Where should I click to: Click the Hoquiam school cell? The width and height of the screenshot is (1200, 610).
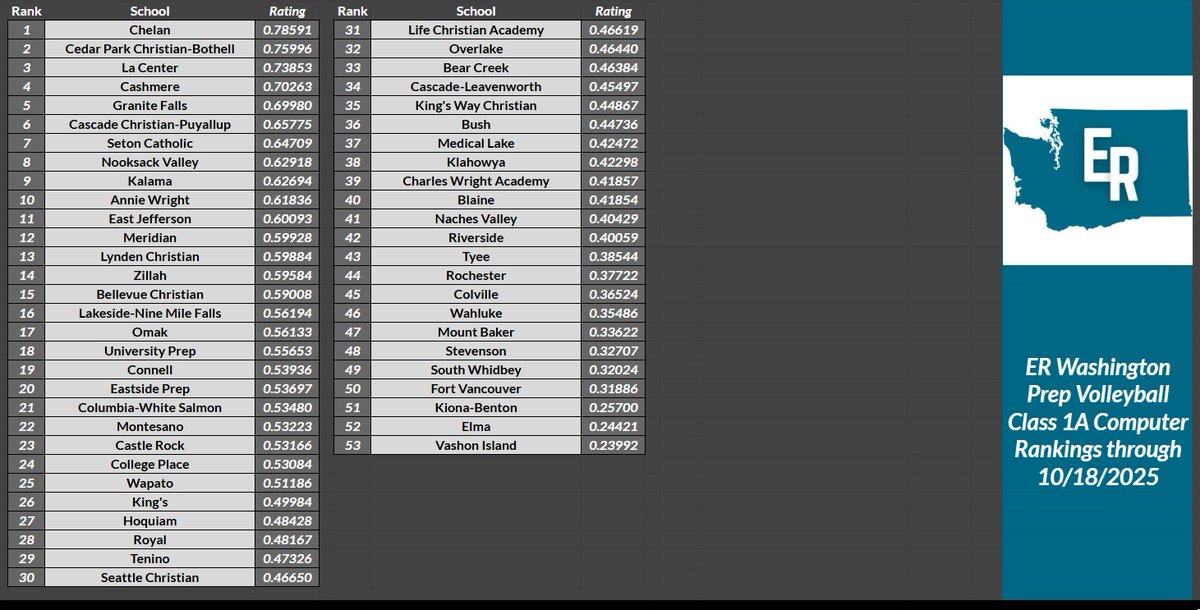[x=150, y=521]
